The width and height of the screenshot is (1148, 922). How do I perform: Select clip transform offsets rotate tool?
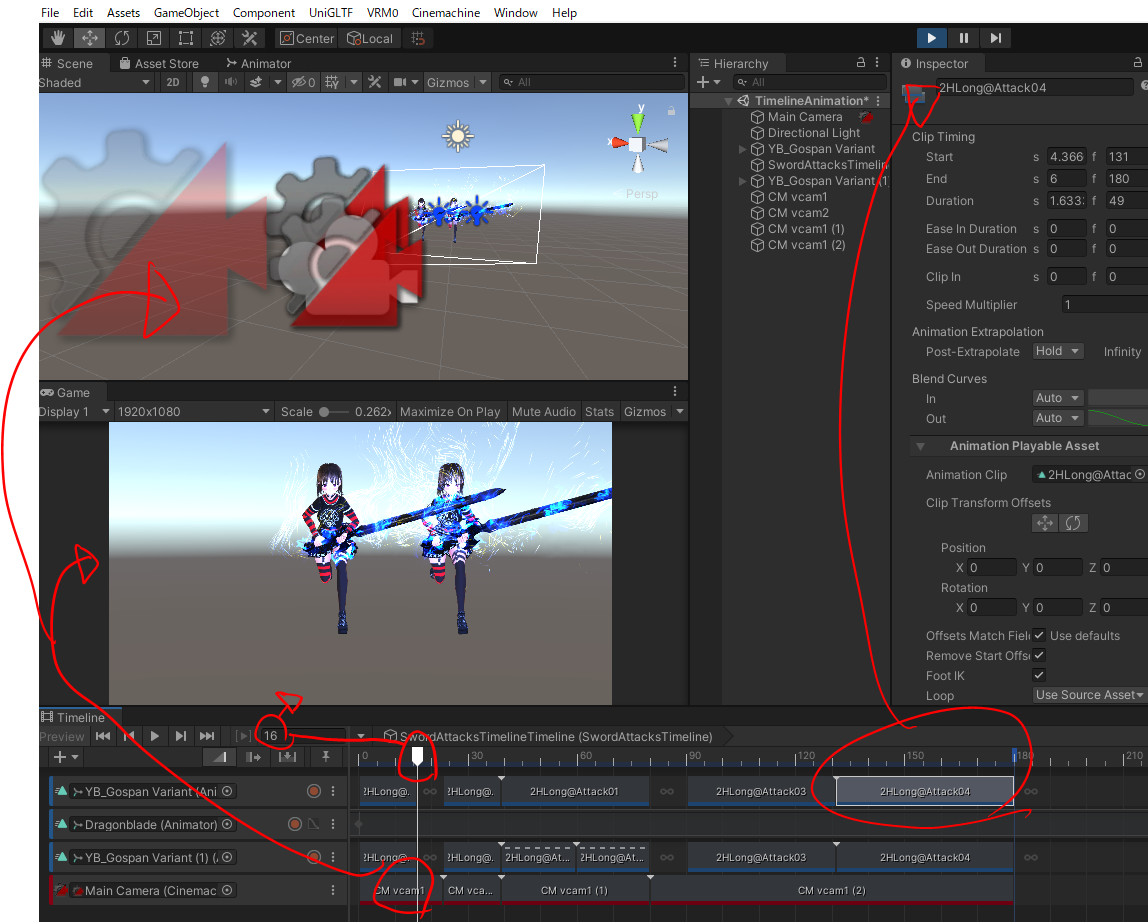coord(1073,523)
